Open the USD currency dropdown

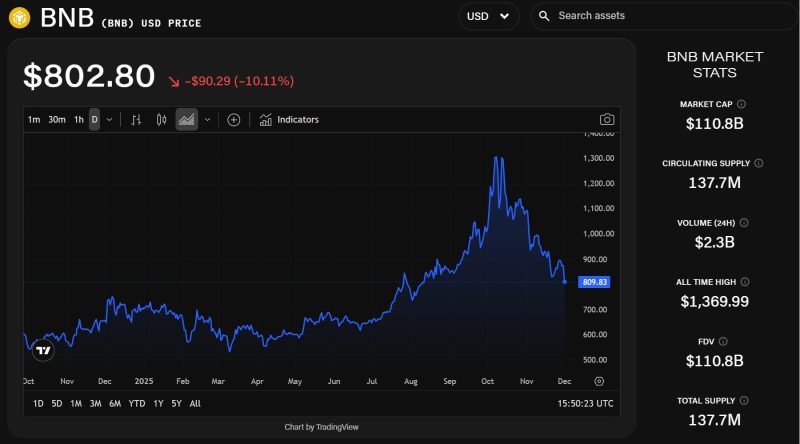488,16
